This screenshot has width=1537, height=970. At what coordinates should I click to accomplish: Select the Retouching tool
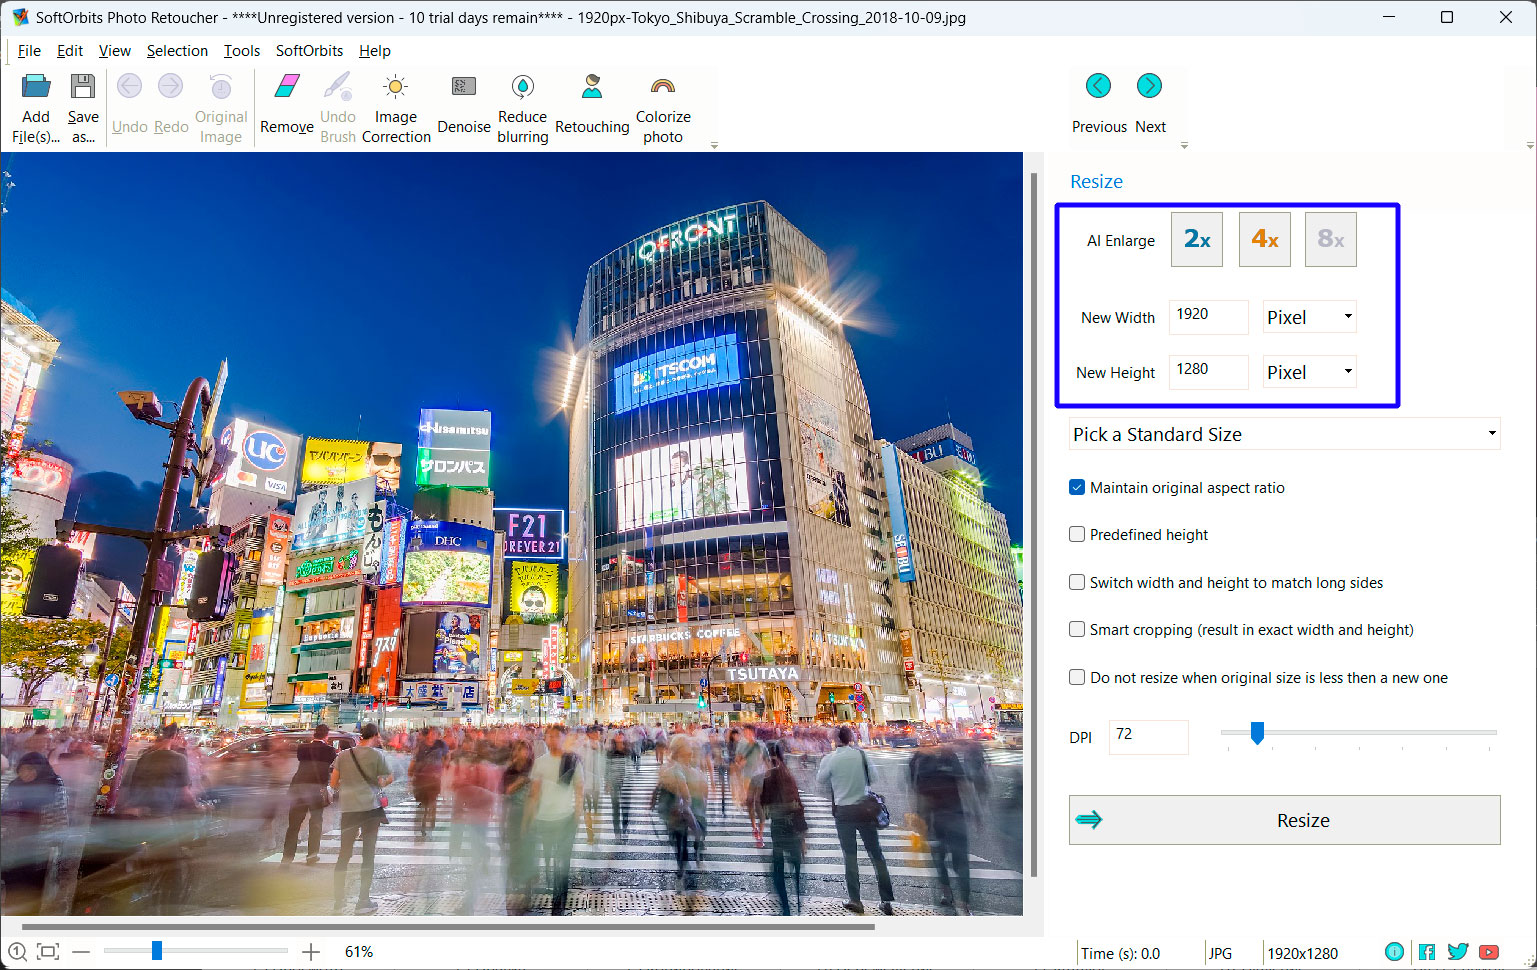[591, 105]
